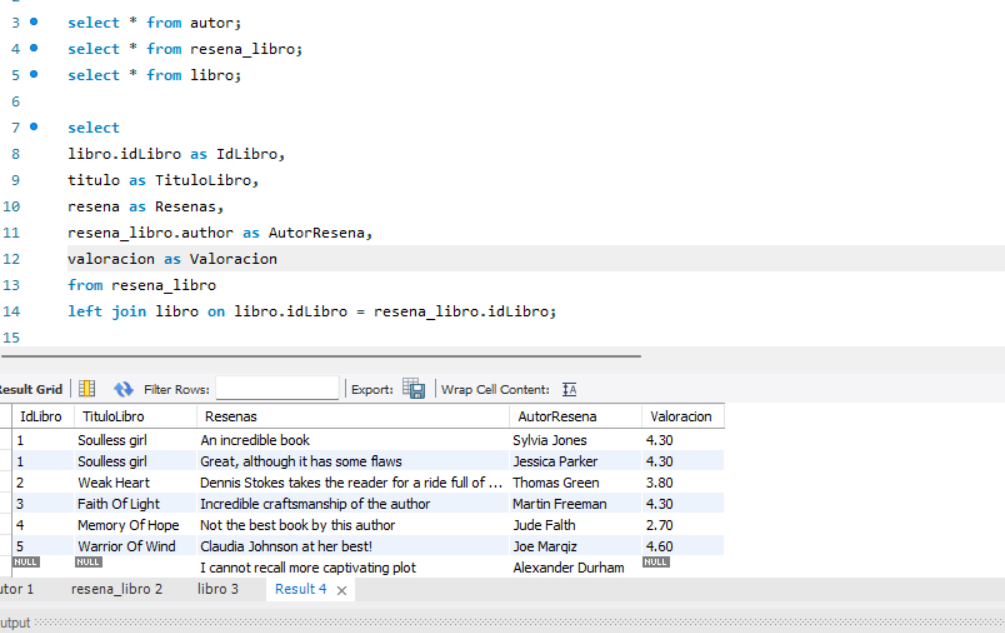Sort by the Valoracion column header

[x=681, y=416]
